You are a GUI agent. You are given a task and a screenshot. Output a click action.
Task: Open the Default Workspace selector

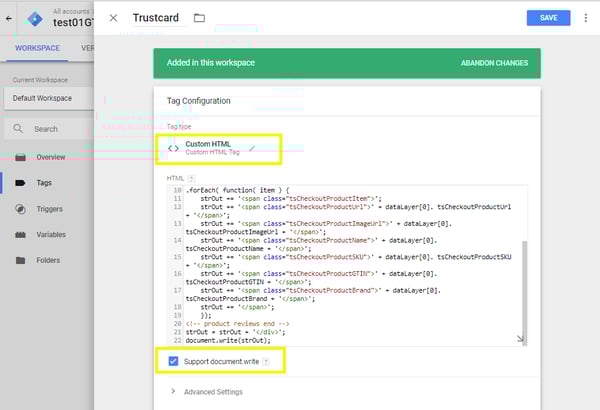coord(49,98)
